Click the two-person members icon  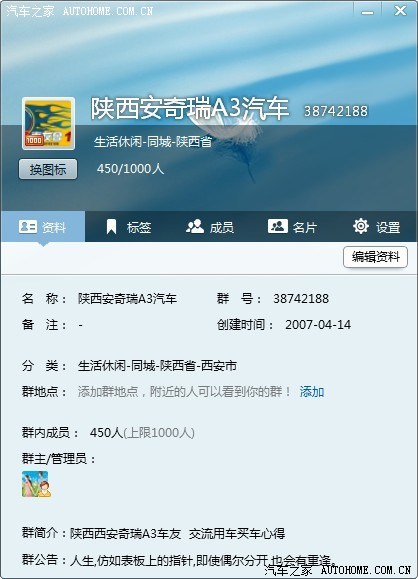[x=195, y=226]
